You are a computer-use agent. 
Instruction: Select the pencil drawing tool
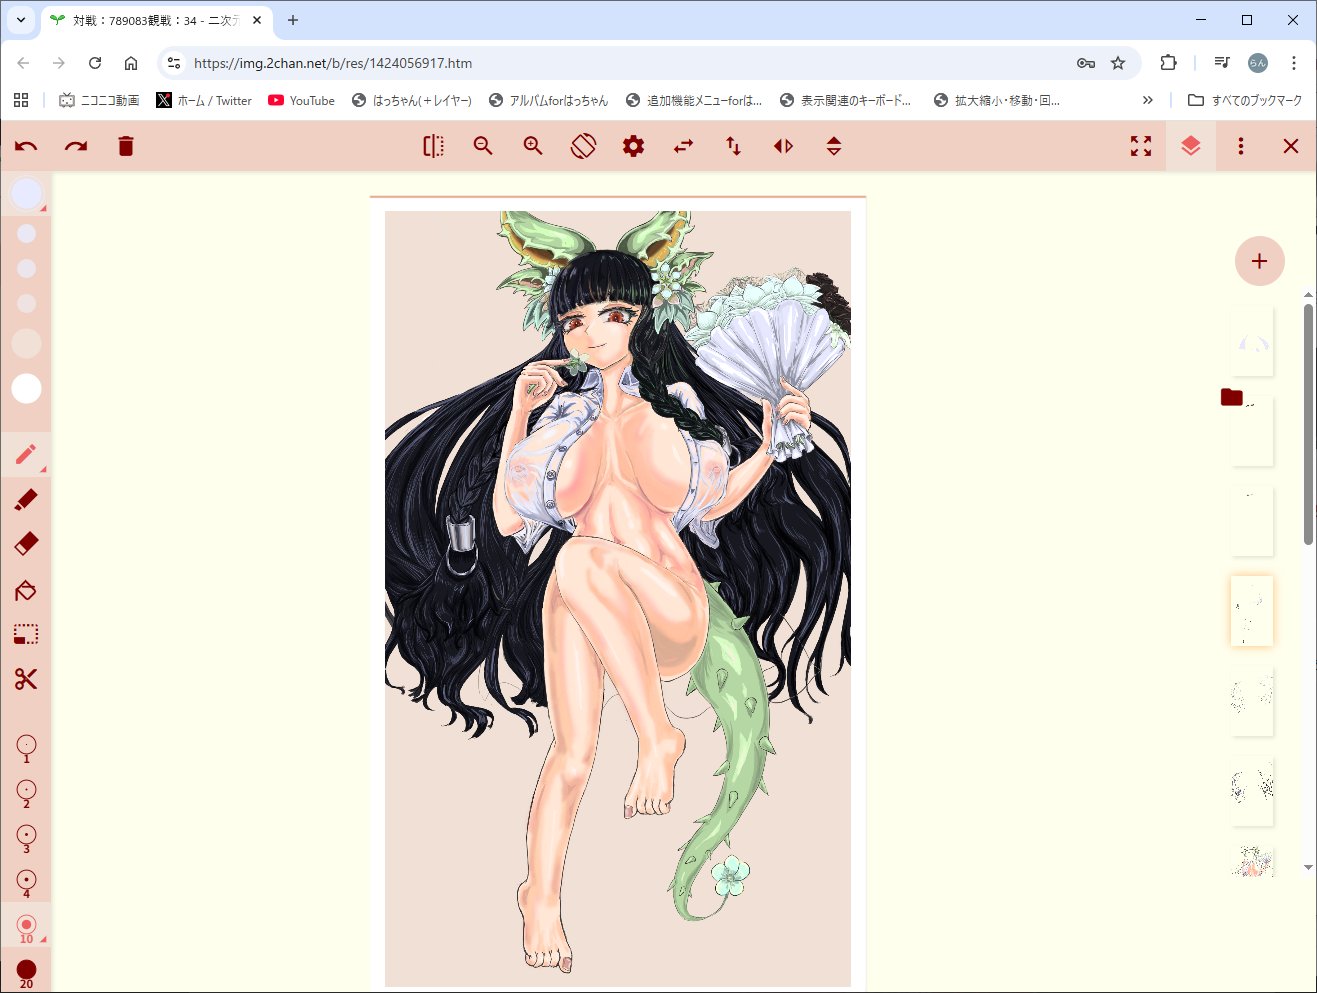pyautogui.click(x=26, y=455)
